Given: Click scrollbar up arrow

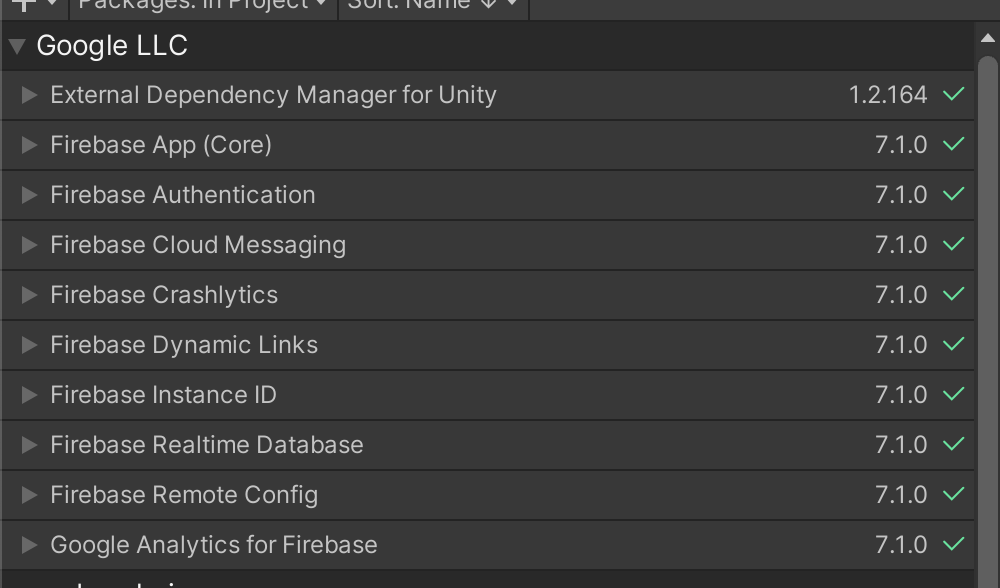Looking at the screenshot, I should (x=987, y=38).
